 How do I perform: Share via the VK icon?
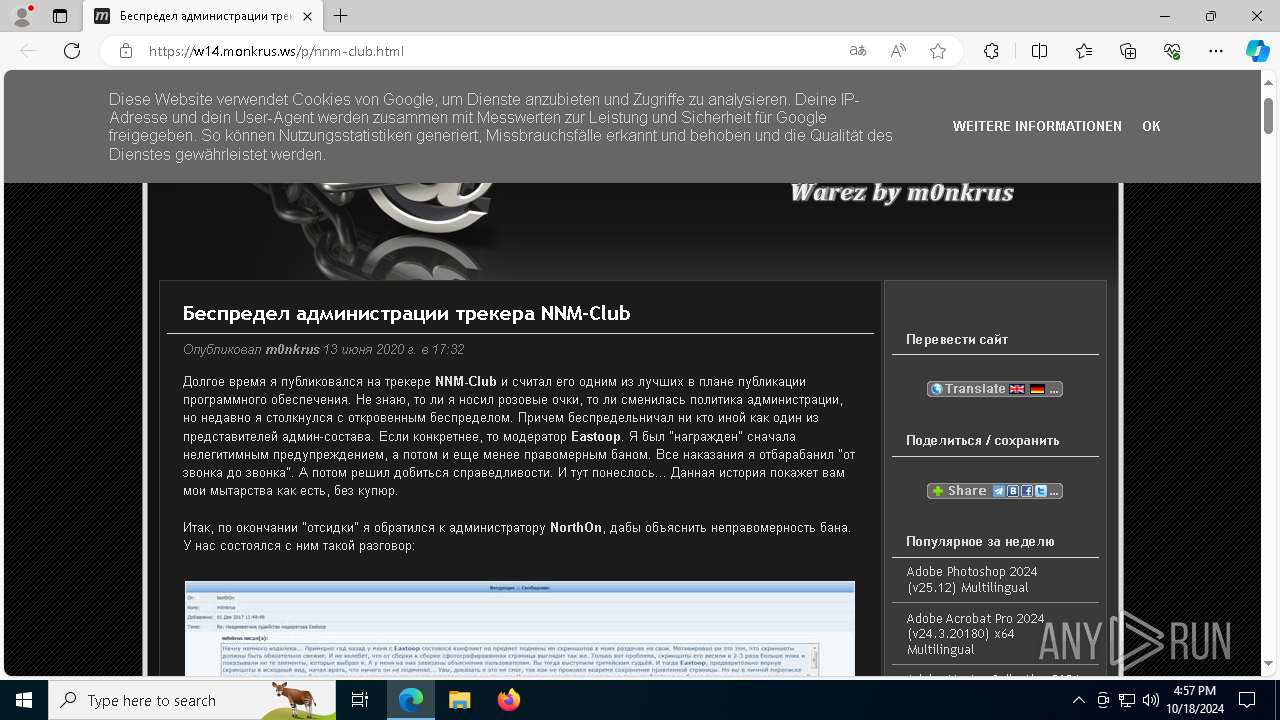(1013, 491)
